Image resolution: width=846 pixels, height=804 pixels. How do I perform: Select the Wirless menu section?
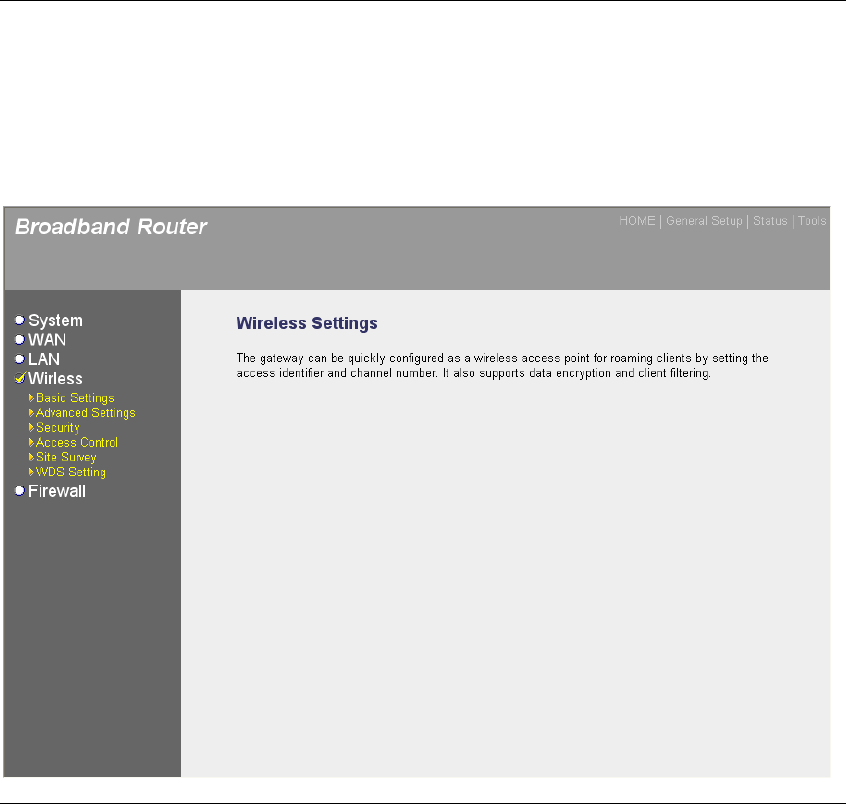click(x=55, y=379)
